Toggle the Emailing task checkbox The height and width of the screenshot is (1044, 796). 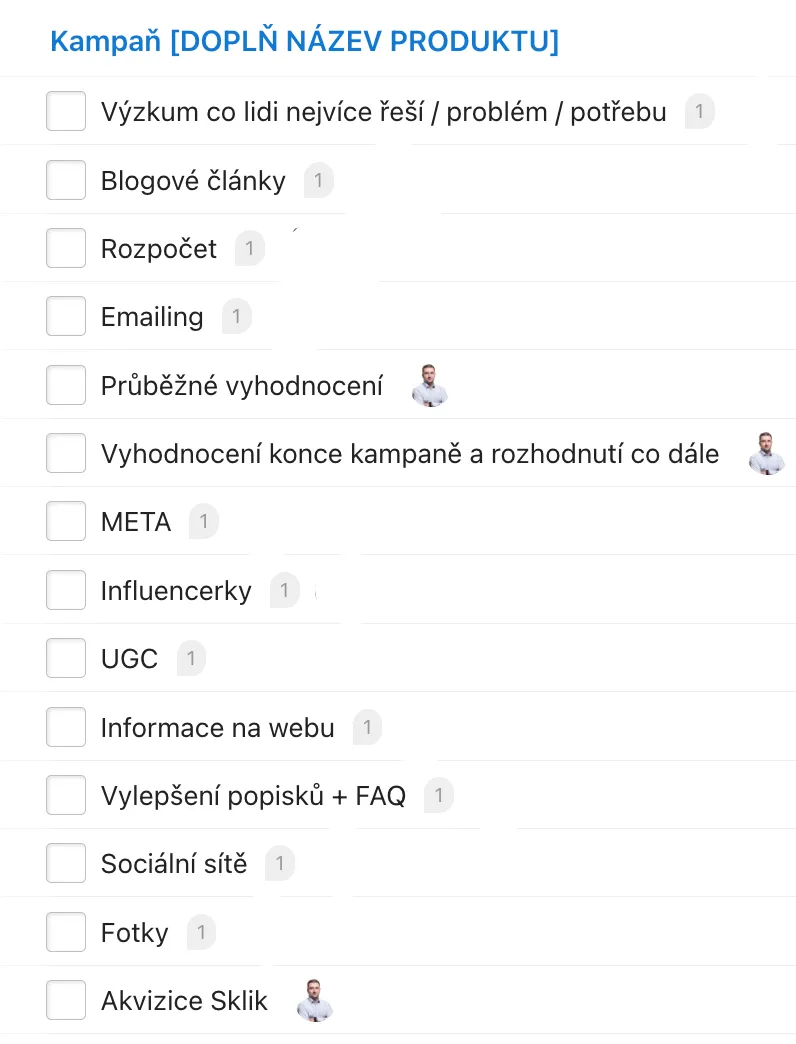[x=66, y=317]
